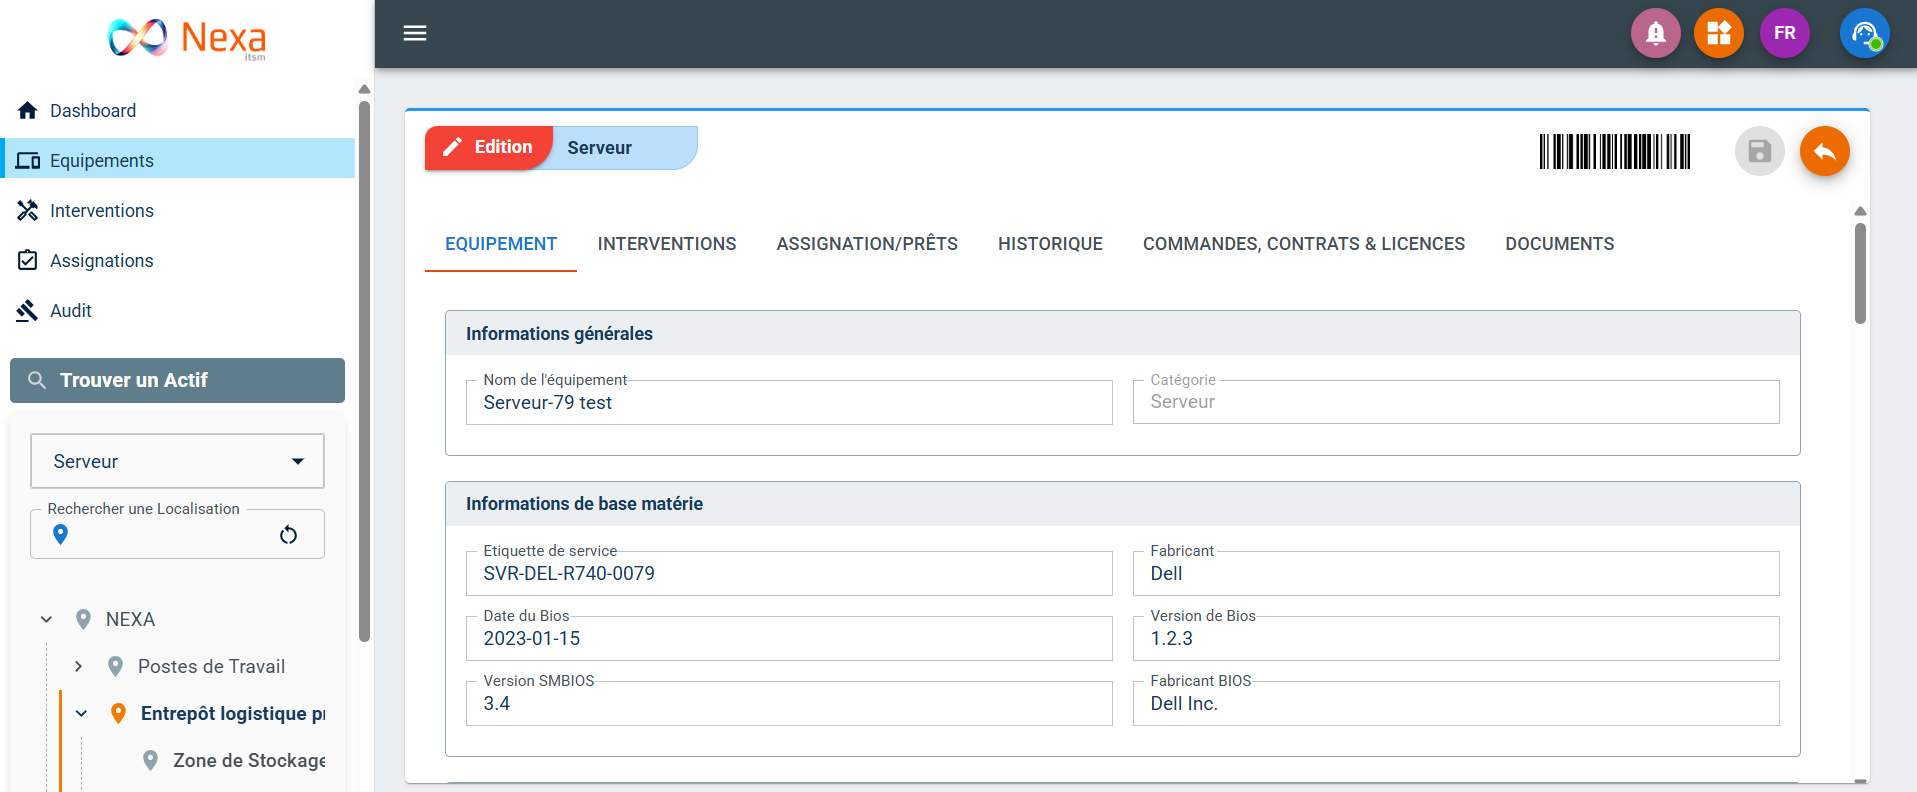1917x792 pixels.
Task: Collapse the NEXA tree node
Action: [x=46, y=620]
